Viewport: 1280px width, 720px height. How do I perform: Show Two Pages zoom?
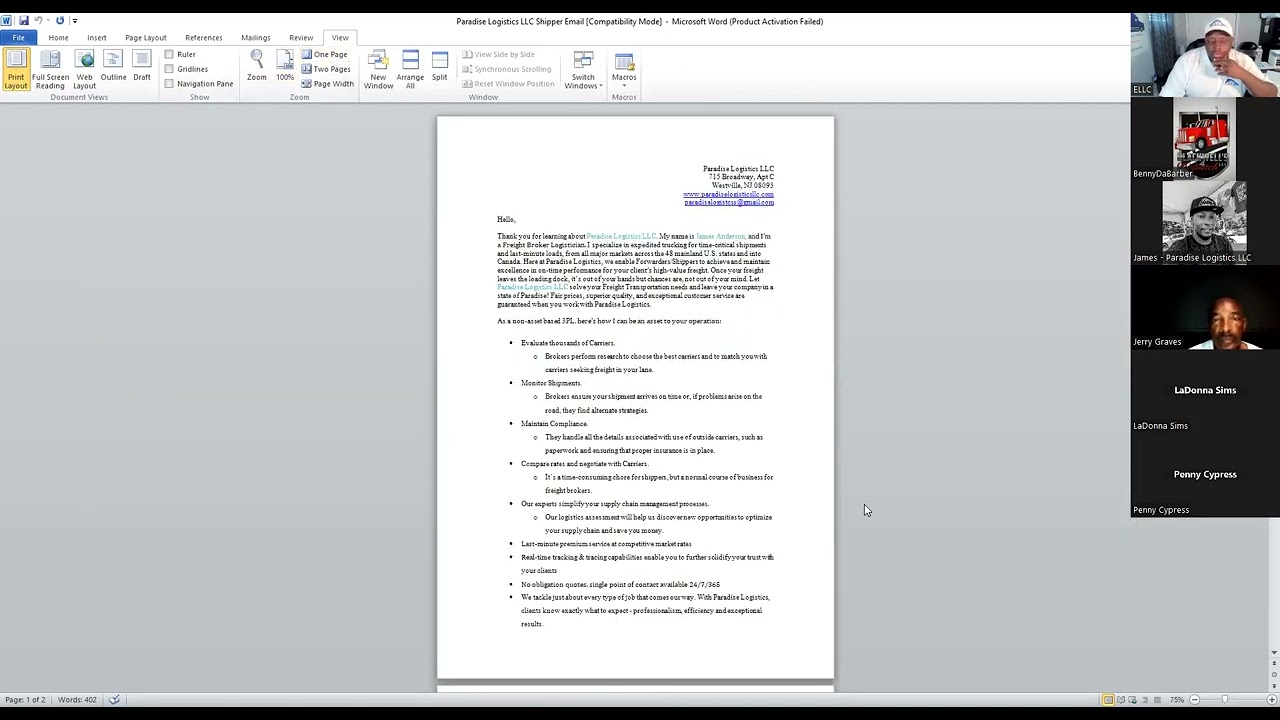(326, 69)
